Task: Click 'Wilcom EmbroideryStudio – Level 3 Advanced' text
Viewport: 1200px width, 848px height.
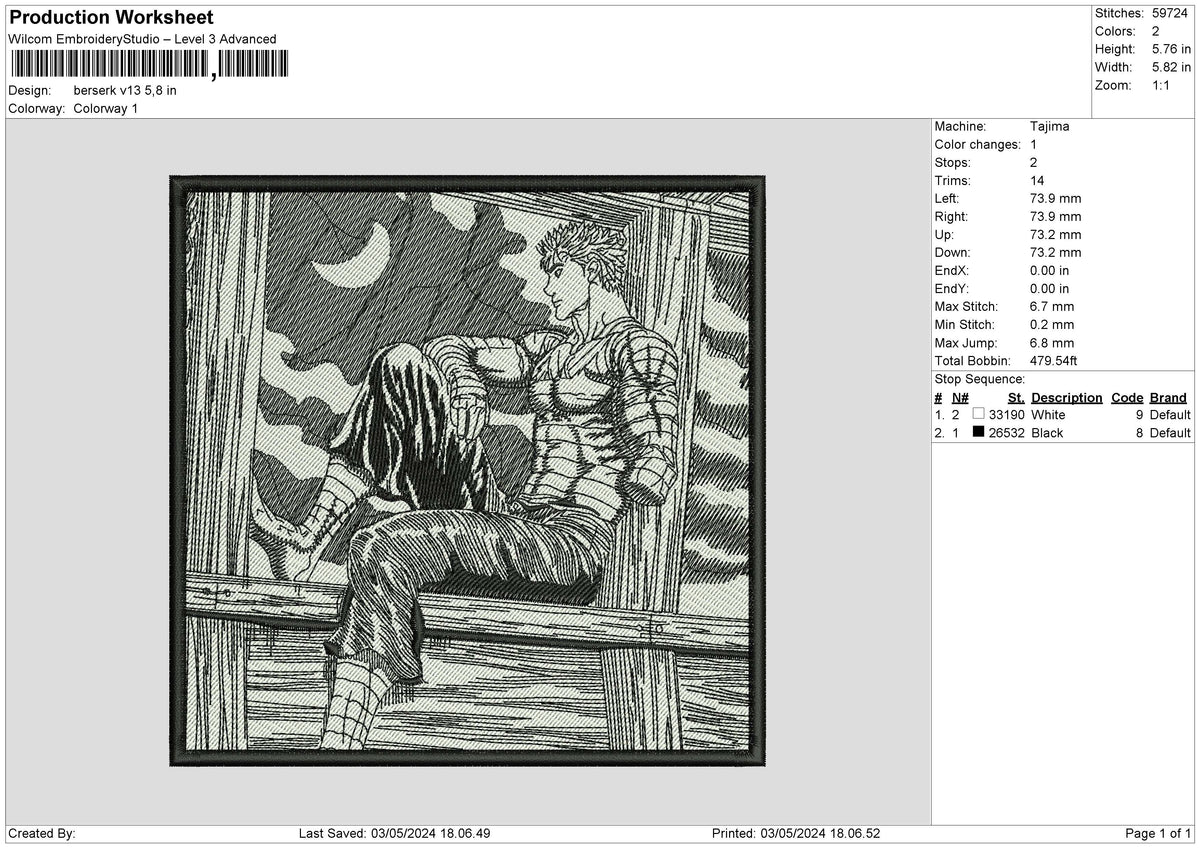Action: coord(142,39)
